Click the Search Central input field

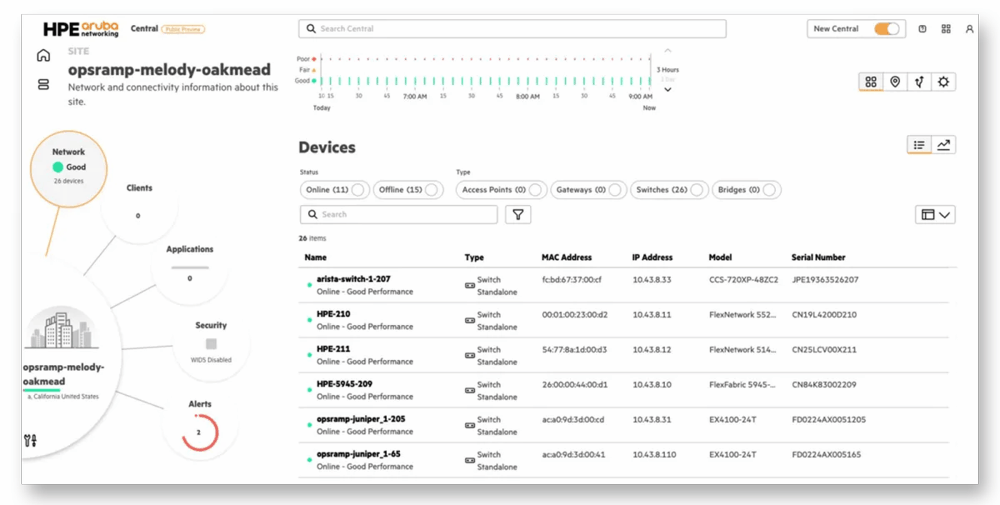click(512, 29)
